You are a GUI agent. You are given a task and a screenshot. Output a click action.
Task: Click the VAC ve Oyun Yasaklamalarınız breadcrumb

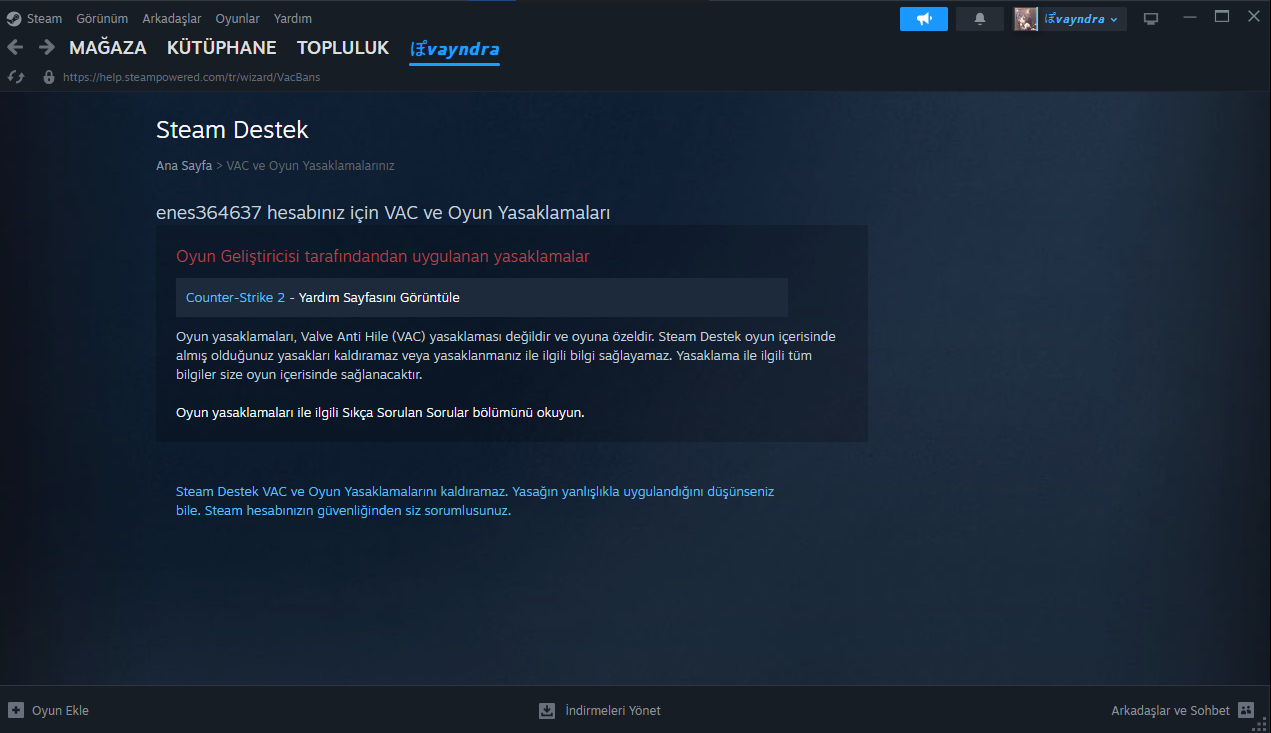pyautogui.click(x=310, y=166)
